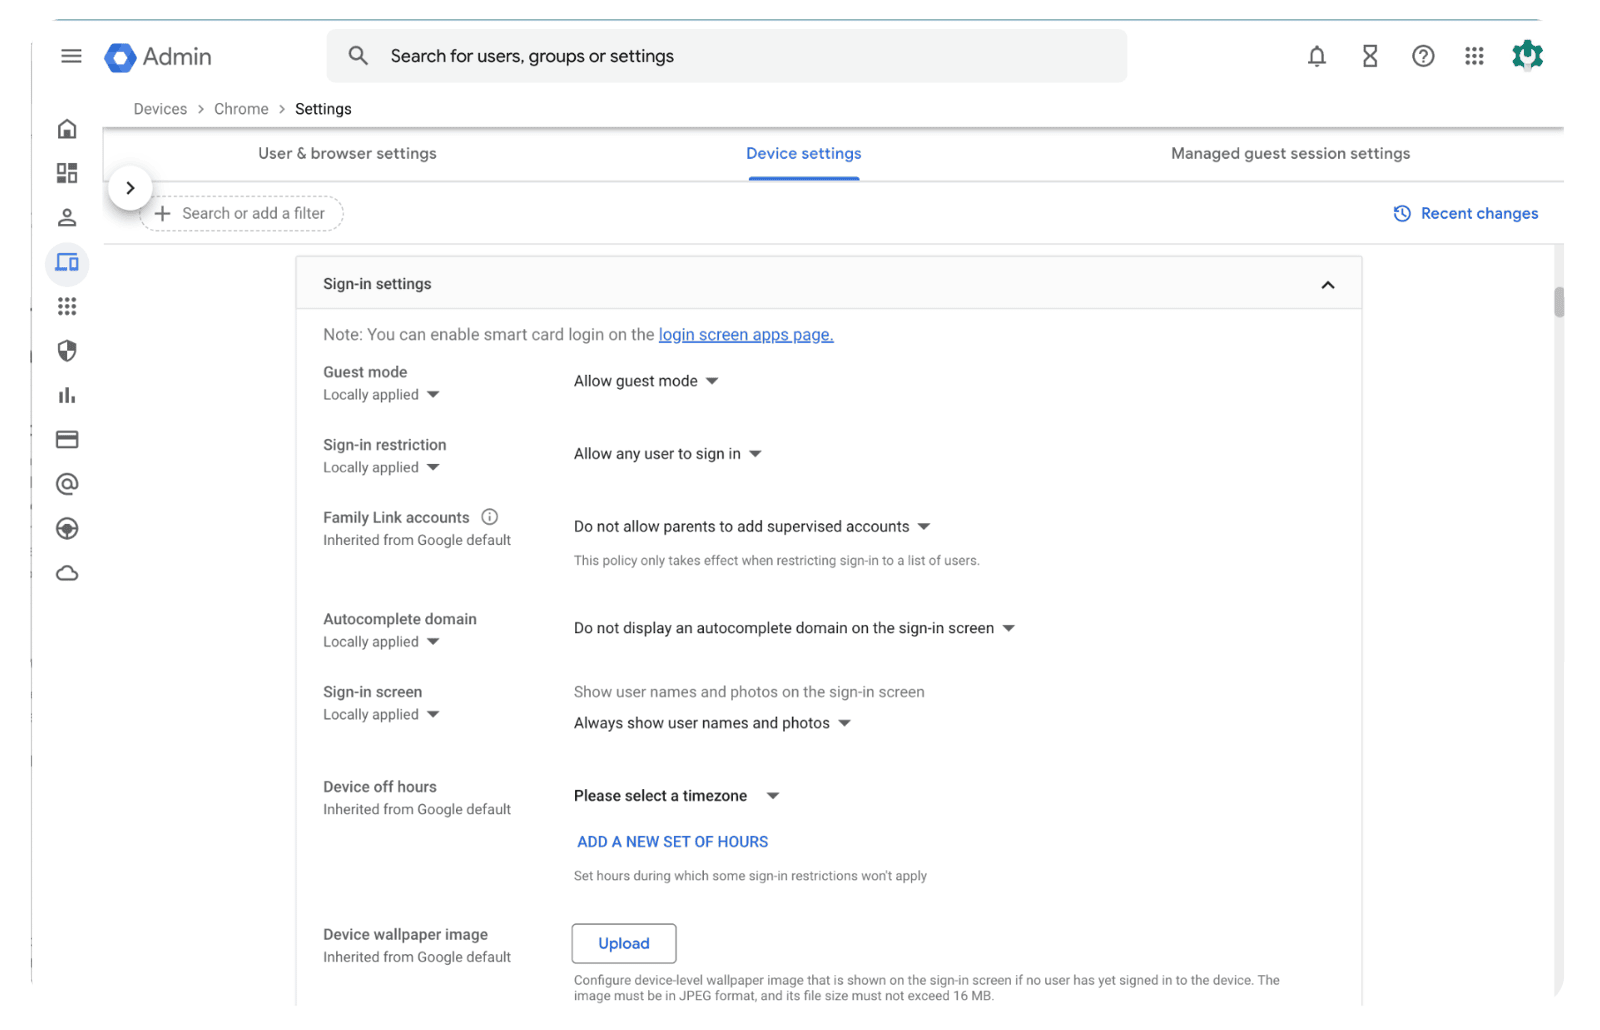Open the Guest mode dropdown

[646, 381]
